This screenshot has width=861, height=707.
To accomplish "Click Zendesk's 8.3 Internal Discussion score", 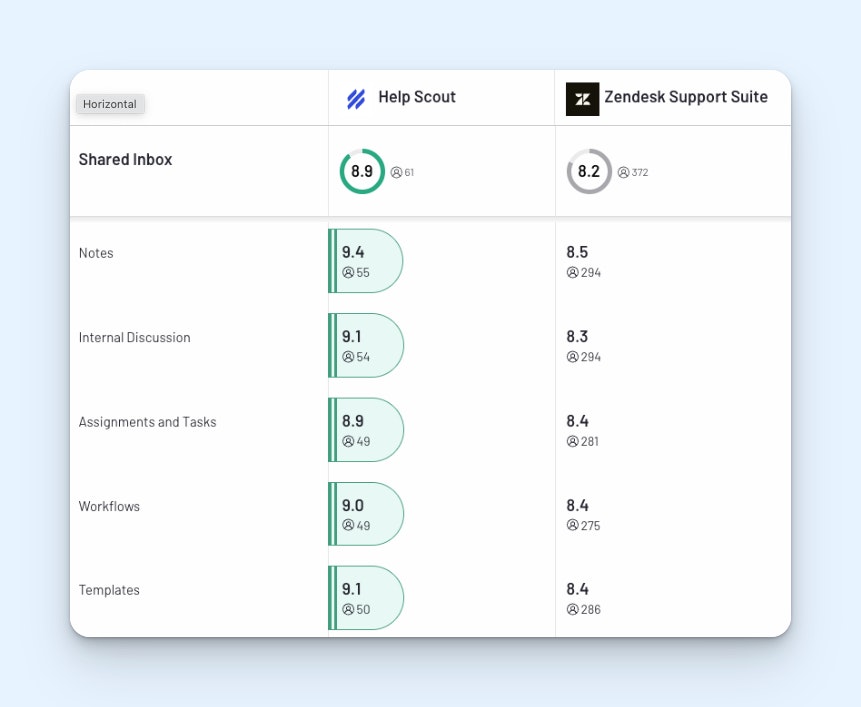I will point(577,336).
